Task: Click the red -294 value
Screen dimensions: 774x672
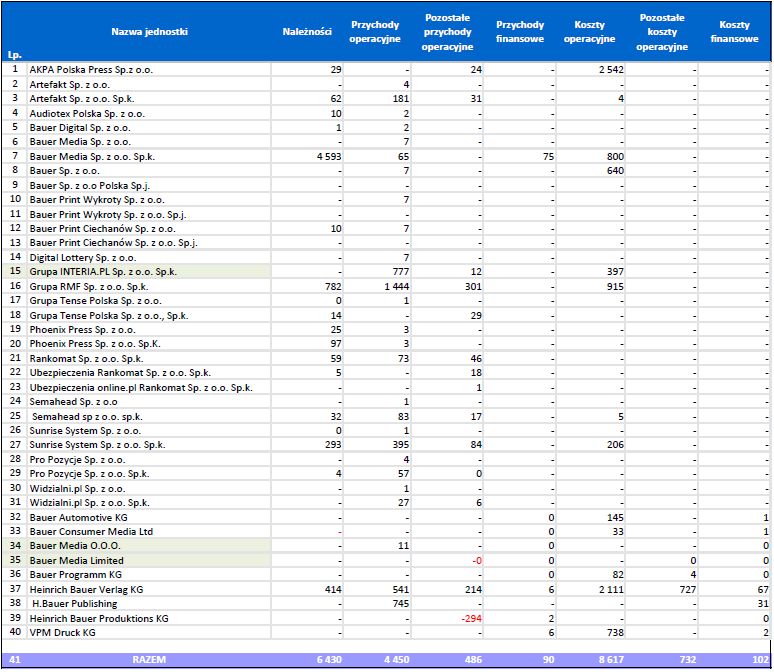Action: click(471, 618)
